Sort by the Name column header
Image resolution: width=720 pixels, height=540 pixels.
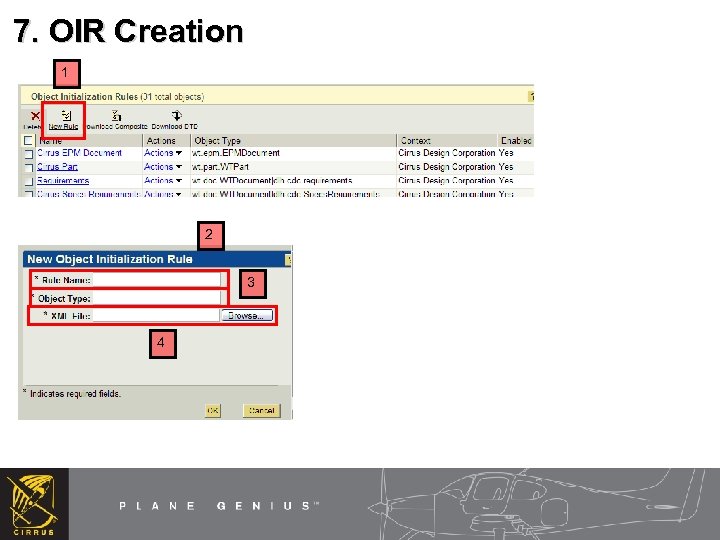(x=51, y=141)
